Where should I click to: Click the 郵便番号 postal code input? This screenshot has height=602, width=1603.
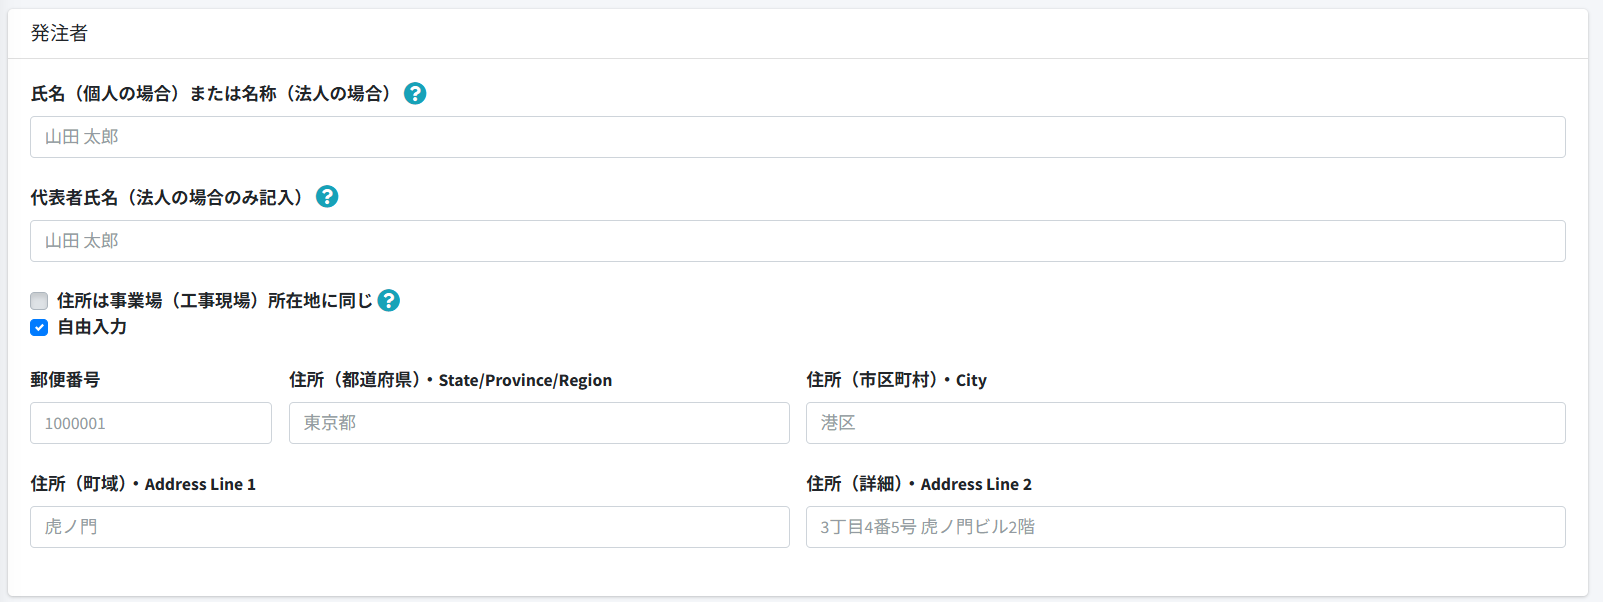pyautogui.click(x=151, y=423)
